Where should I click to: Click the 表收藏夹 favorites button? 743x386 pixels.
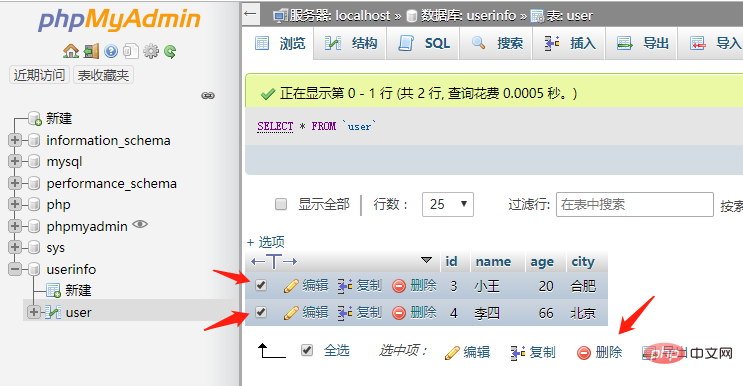pyautogui.click(x=103, y=75)
